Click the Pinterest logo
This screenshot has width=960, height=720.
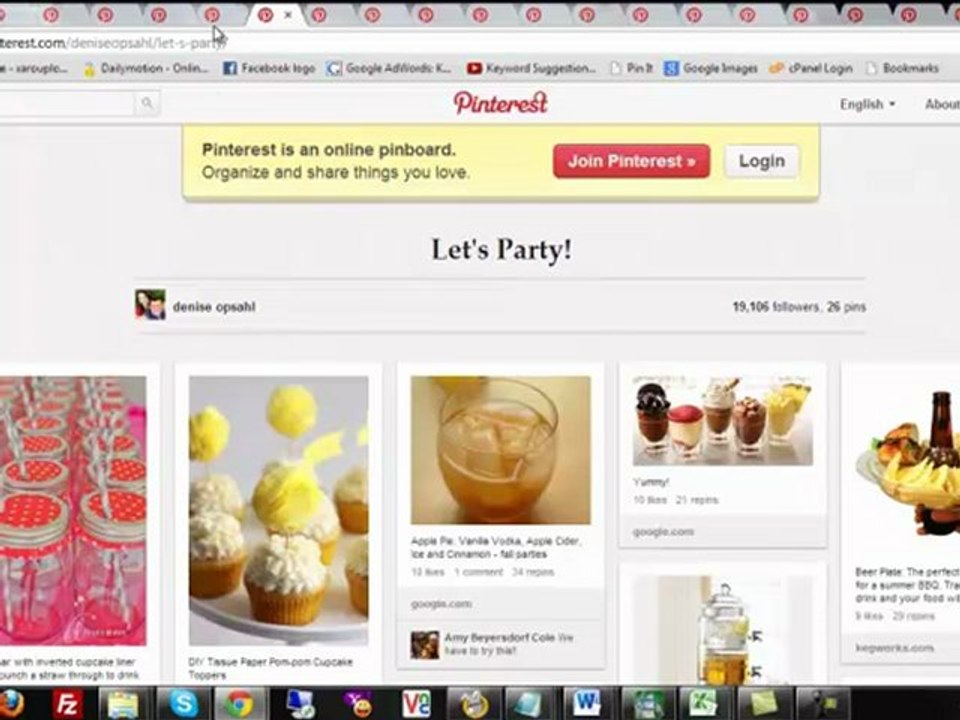tap(500, 103)
